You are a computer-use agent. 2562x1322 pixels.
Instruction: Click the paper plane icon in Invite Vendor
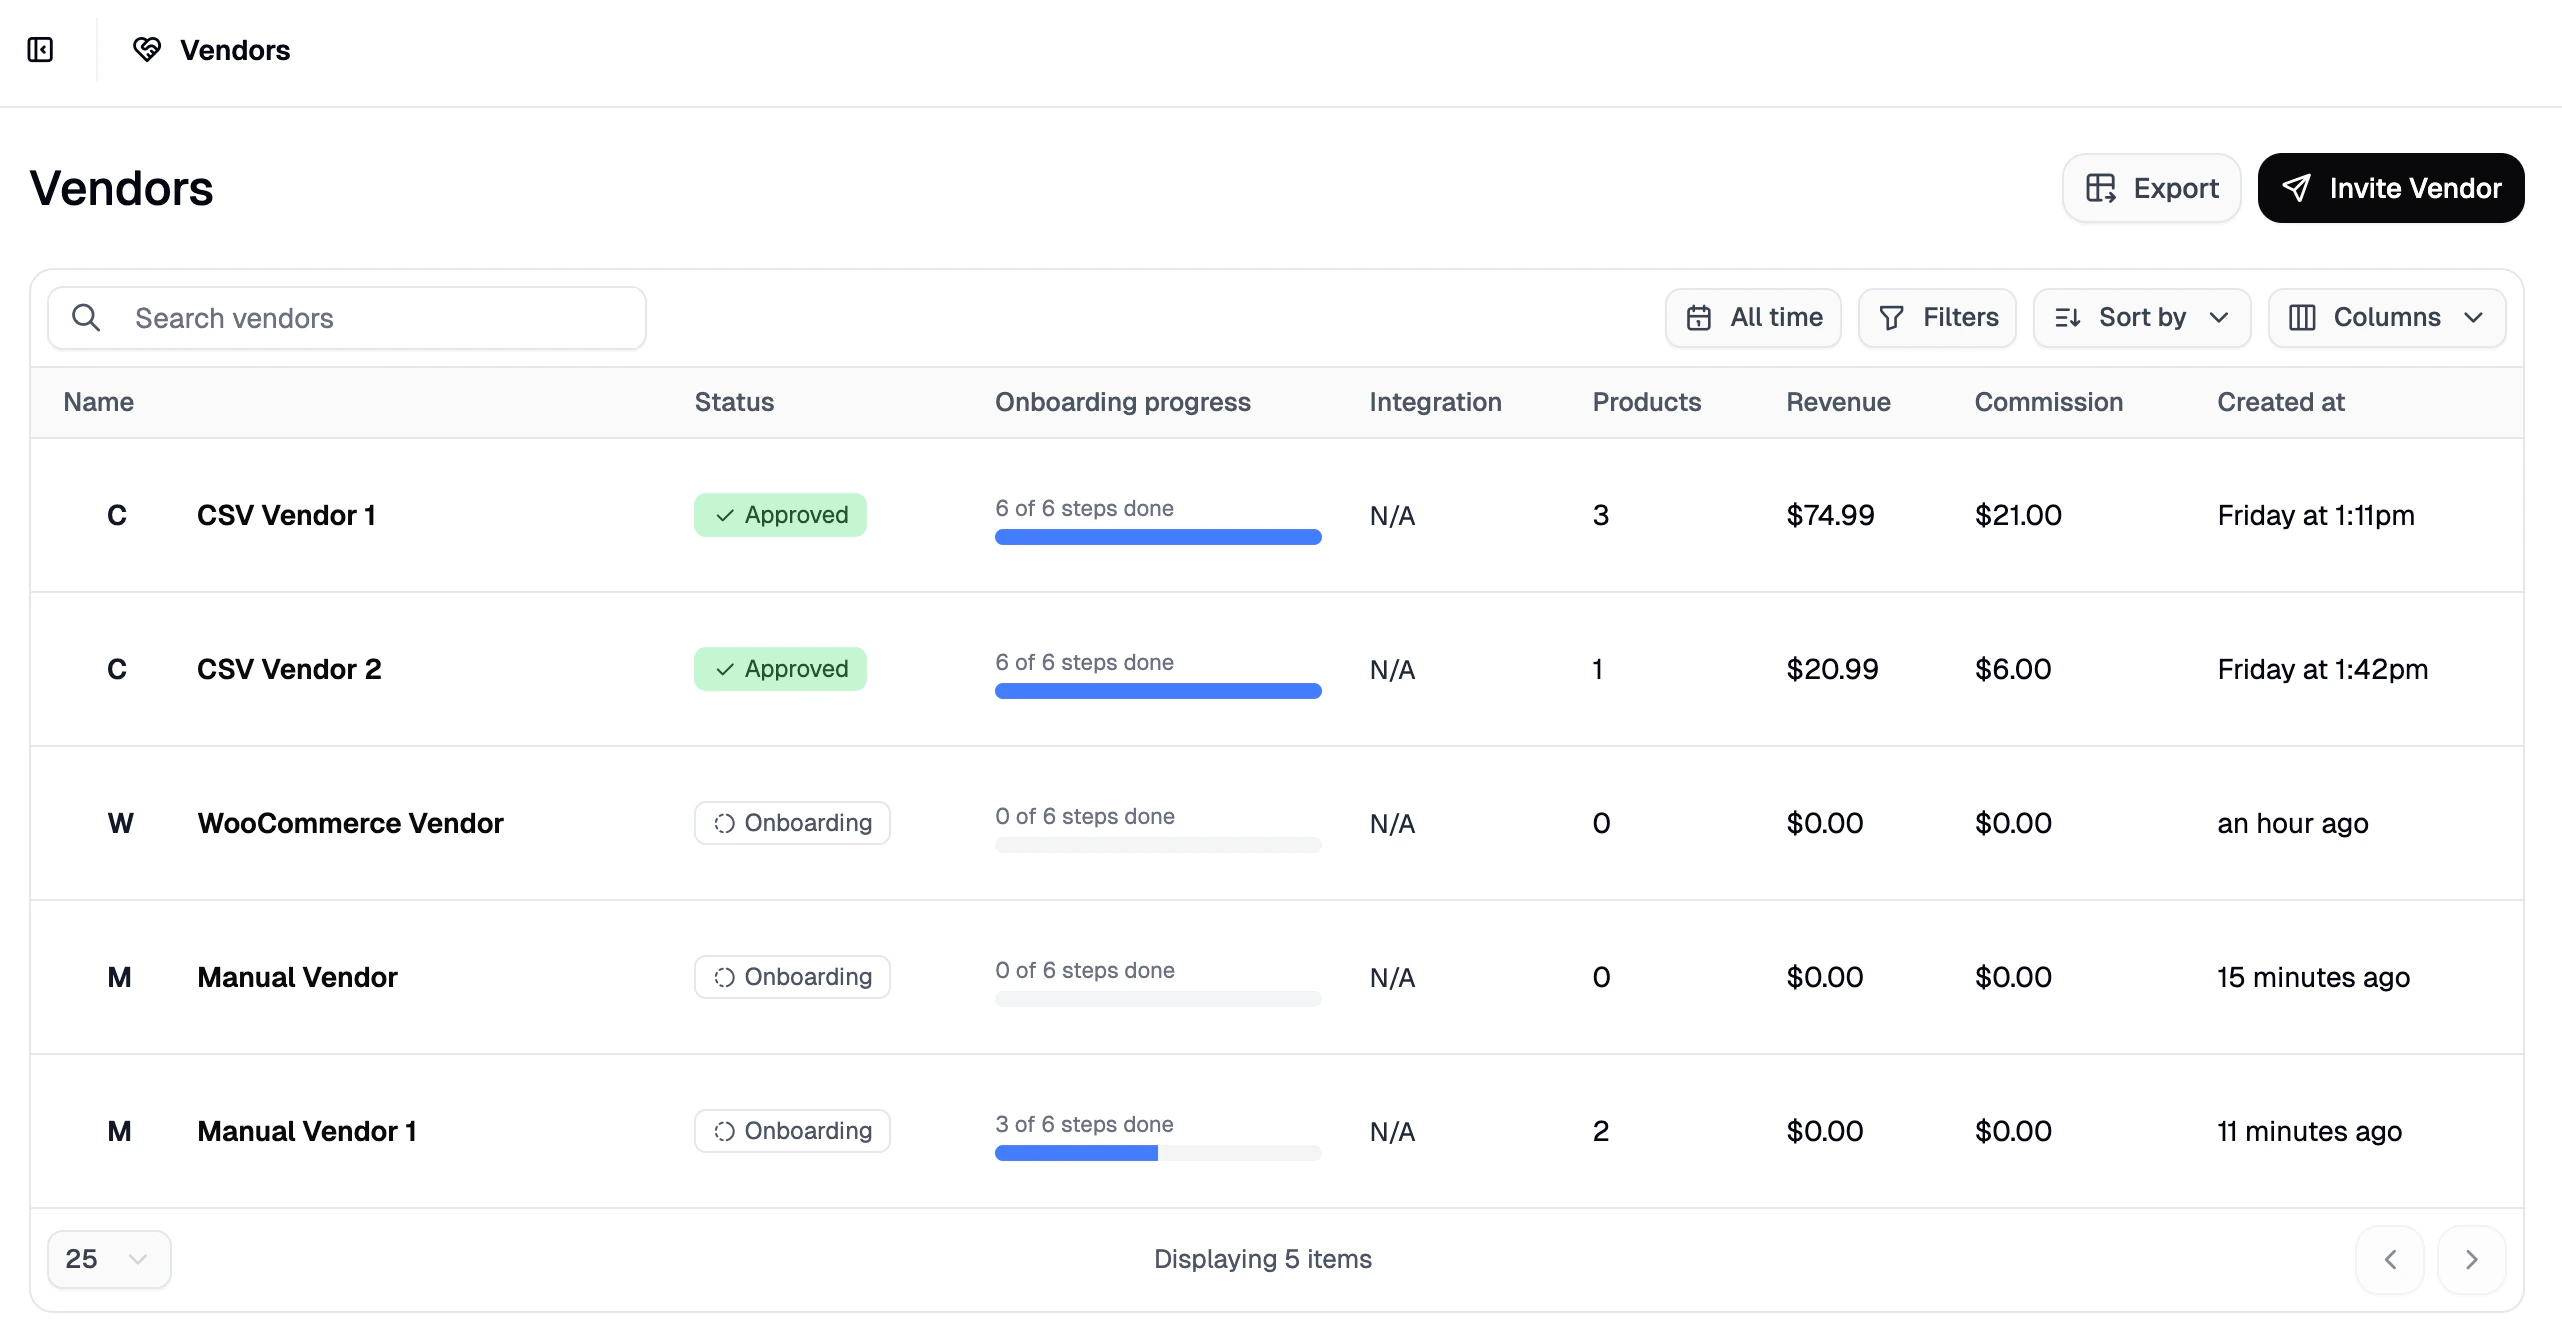2296,188
